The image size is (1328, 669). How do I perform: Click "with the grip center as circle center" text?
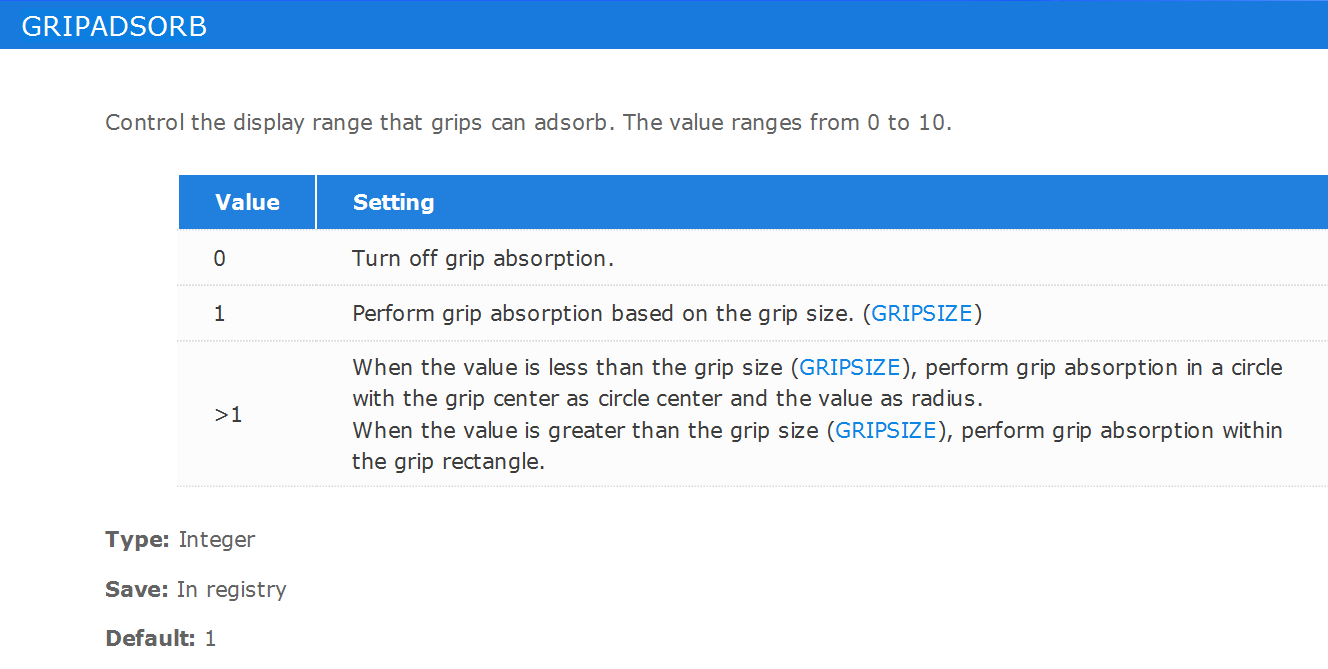(x=539, y=399)
